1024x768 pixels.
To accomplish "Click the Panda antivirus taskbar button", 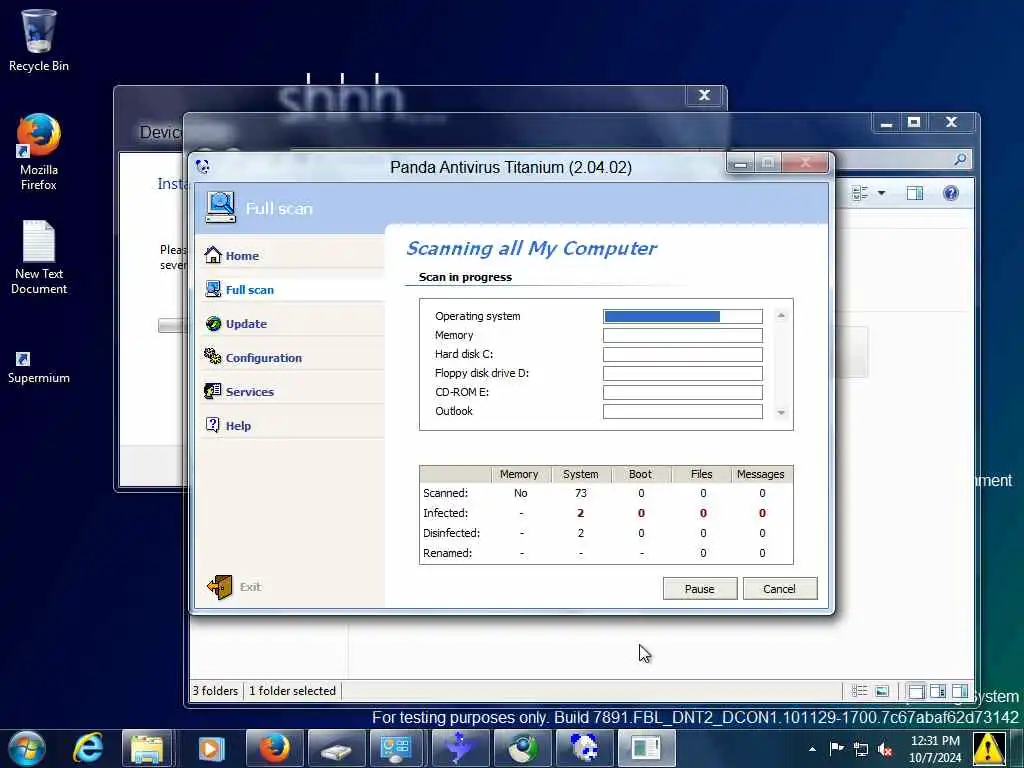I will click(584, 748).
